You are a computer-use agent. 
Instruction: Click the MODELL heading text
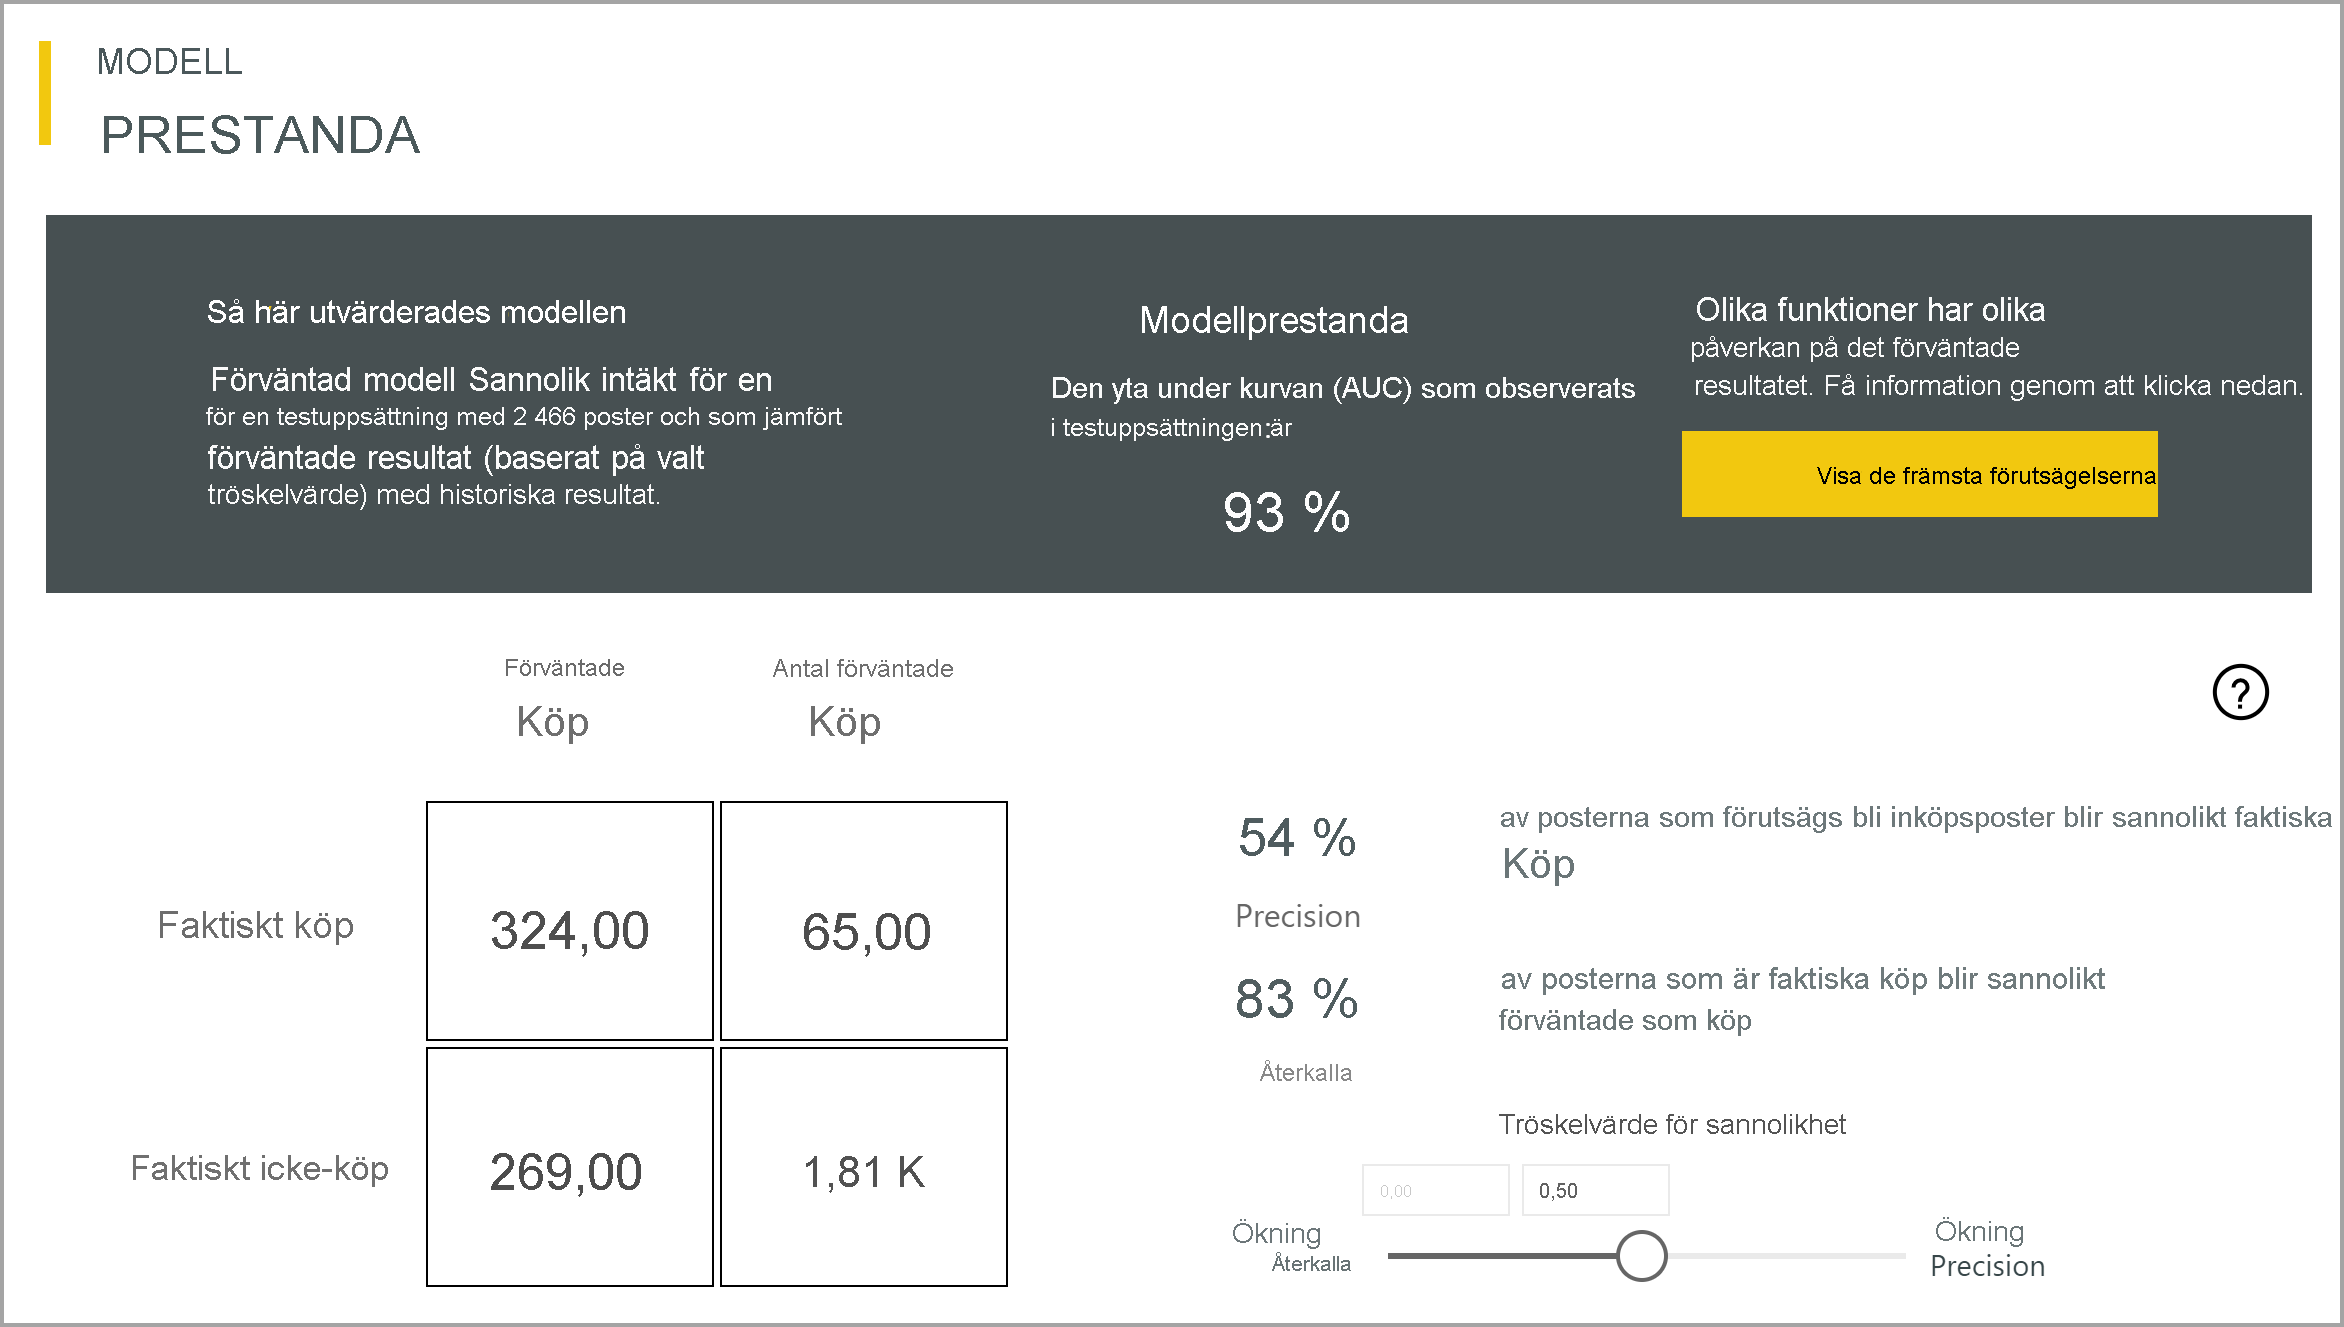pyautogui.click(x=169, y=62)
